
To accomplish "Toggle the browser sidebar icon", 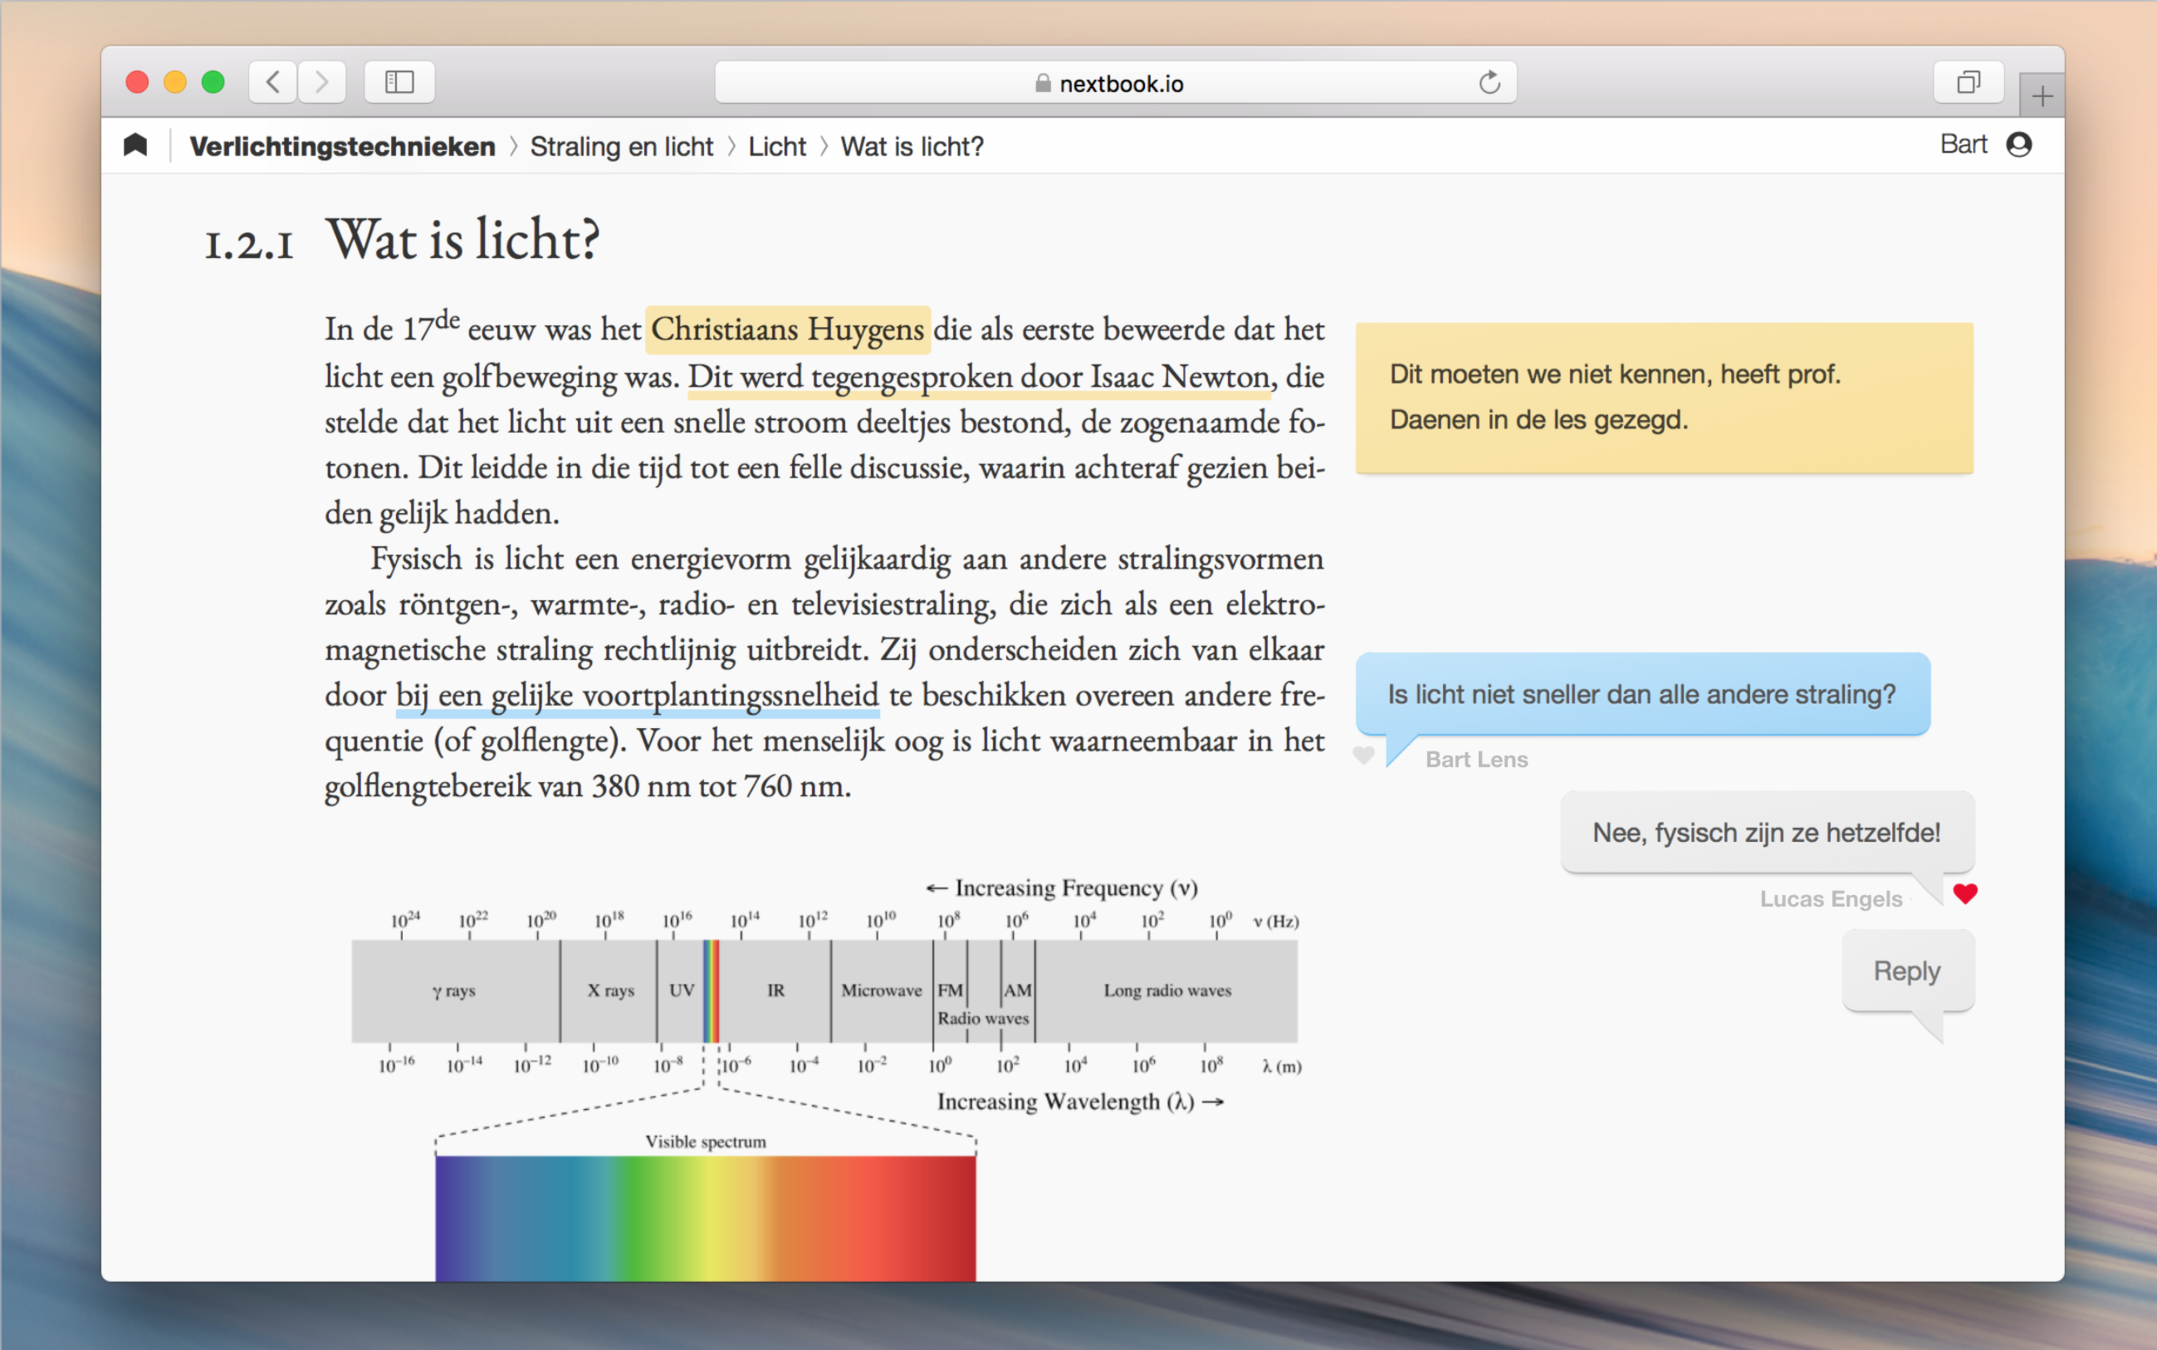I will click(399, 82).
